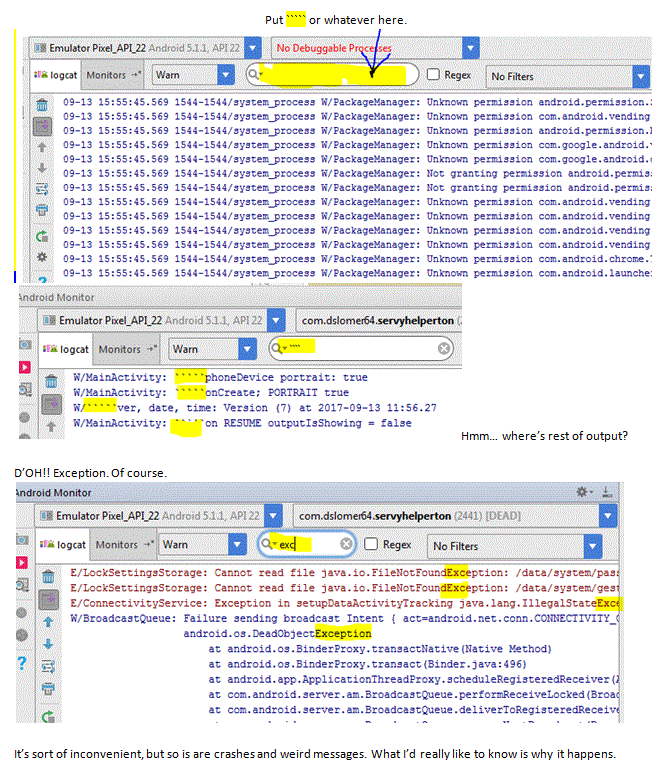Click log line 'Version (7) at 2017-09-13 11:56.27'
Viewport: 660px width, 767px height.
point(255,408)
